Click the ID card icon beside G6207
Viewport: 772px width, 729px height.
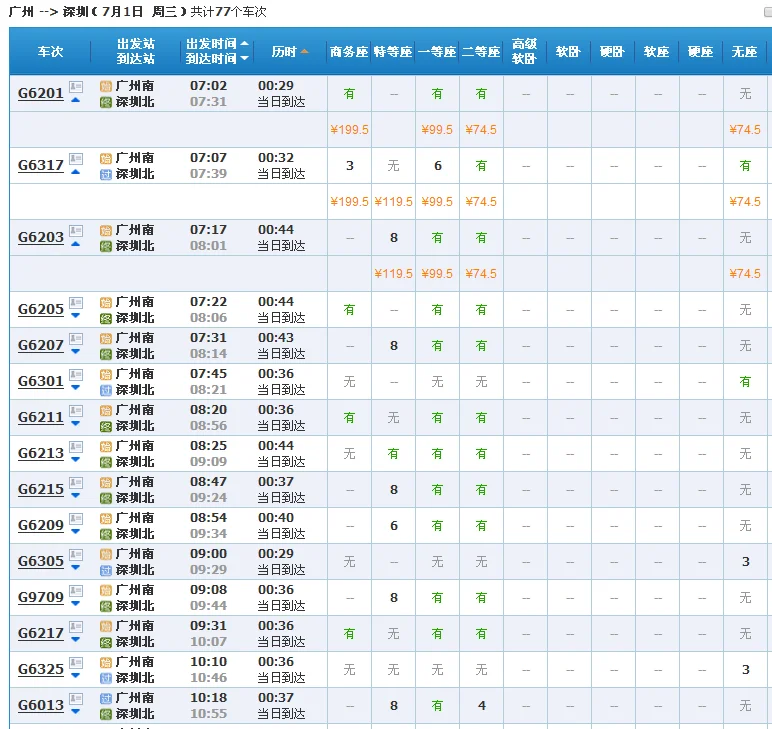(76, 339)
